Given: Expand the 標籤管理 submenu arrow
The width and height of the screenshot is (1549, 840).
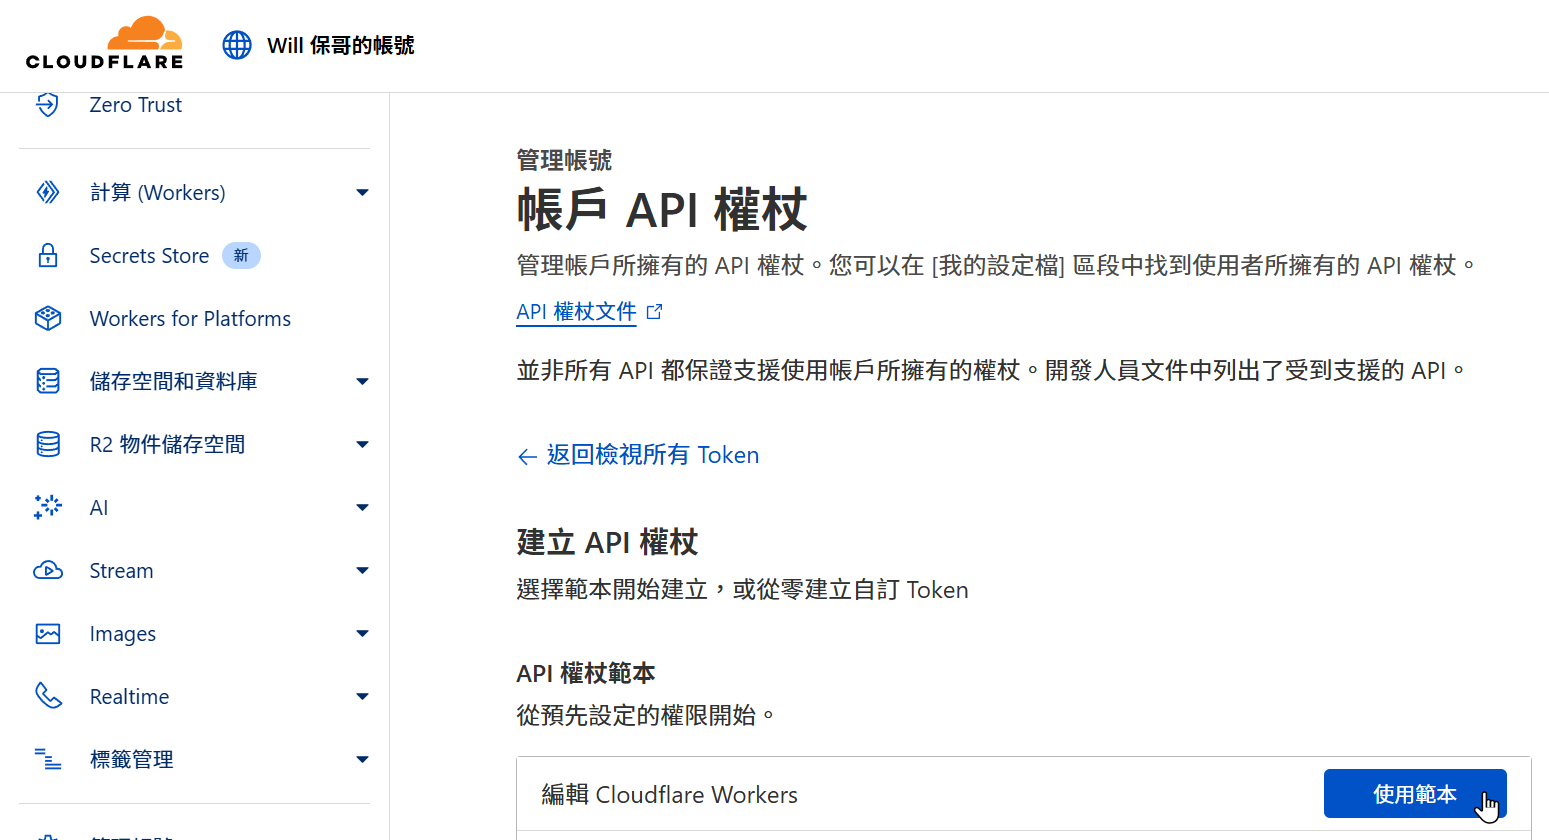Looking at the screenshot, I should 363,759.
